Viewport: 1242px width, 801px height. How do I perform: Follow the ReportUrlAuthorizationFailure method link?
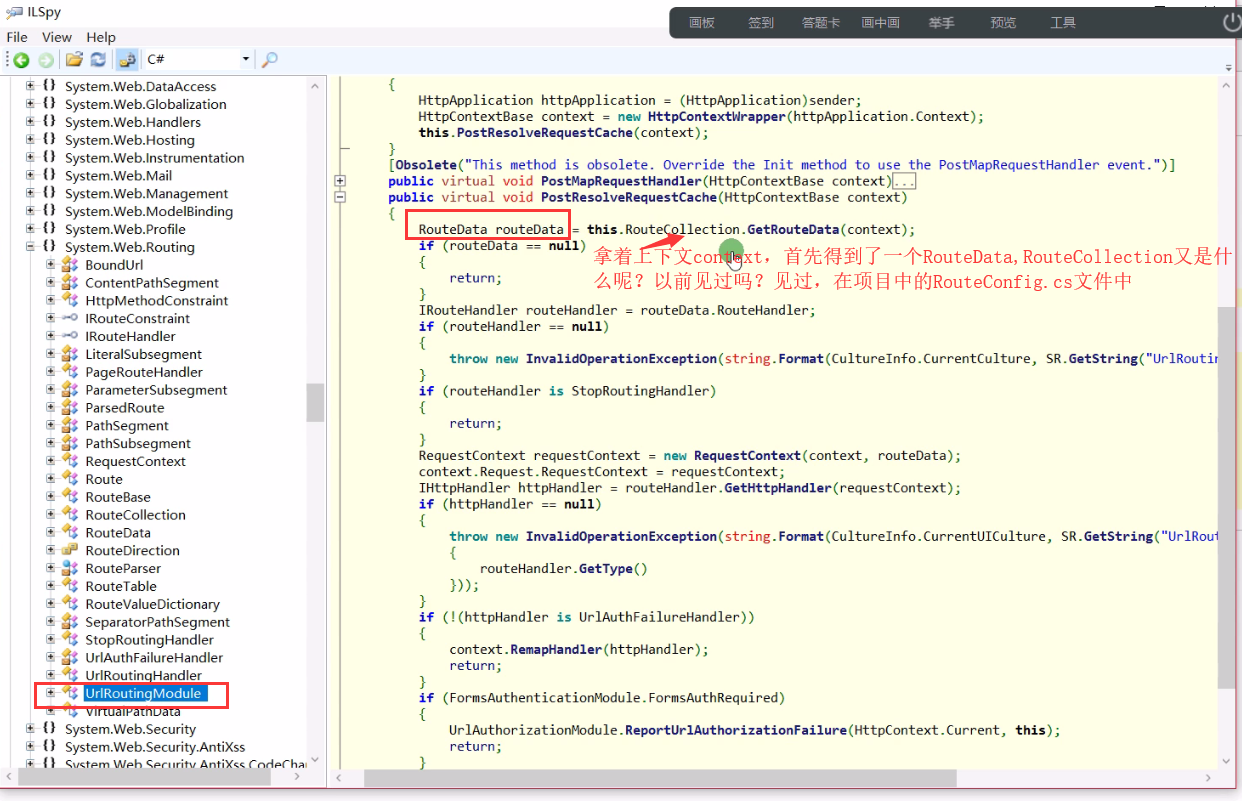click(736, 730)
